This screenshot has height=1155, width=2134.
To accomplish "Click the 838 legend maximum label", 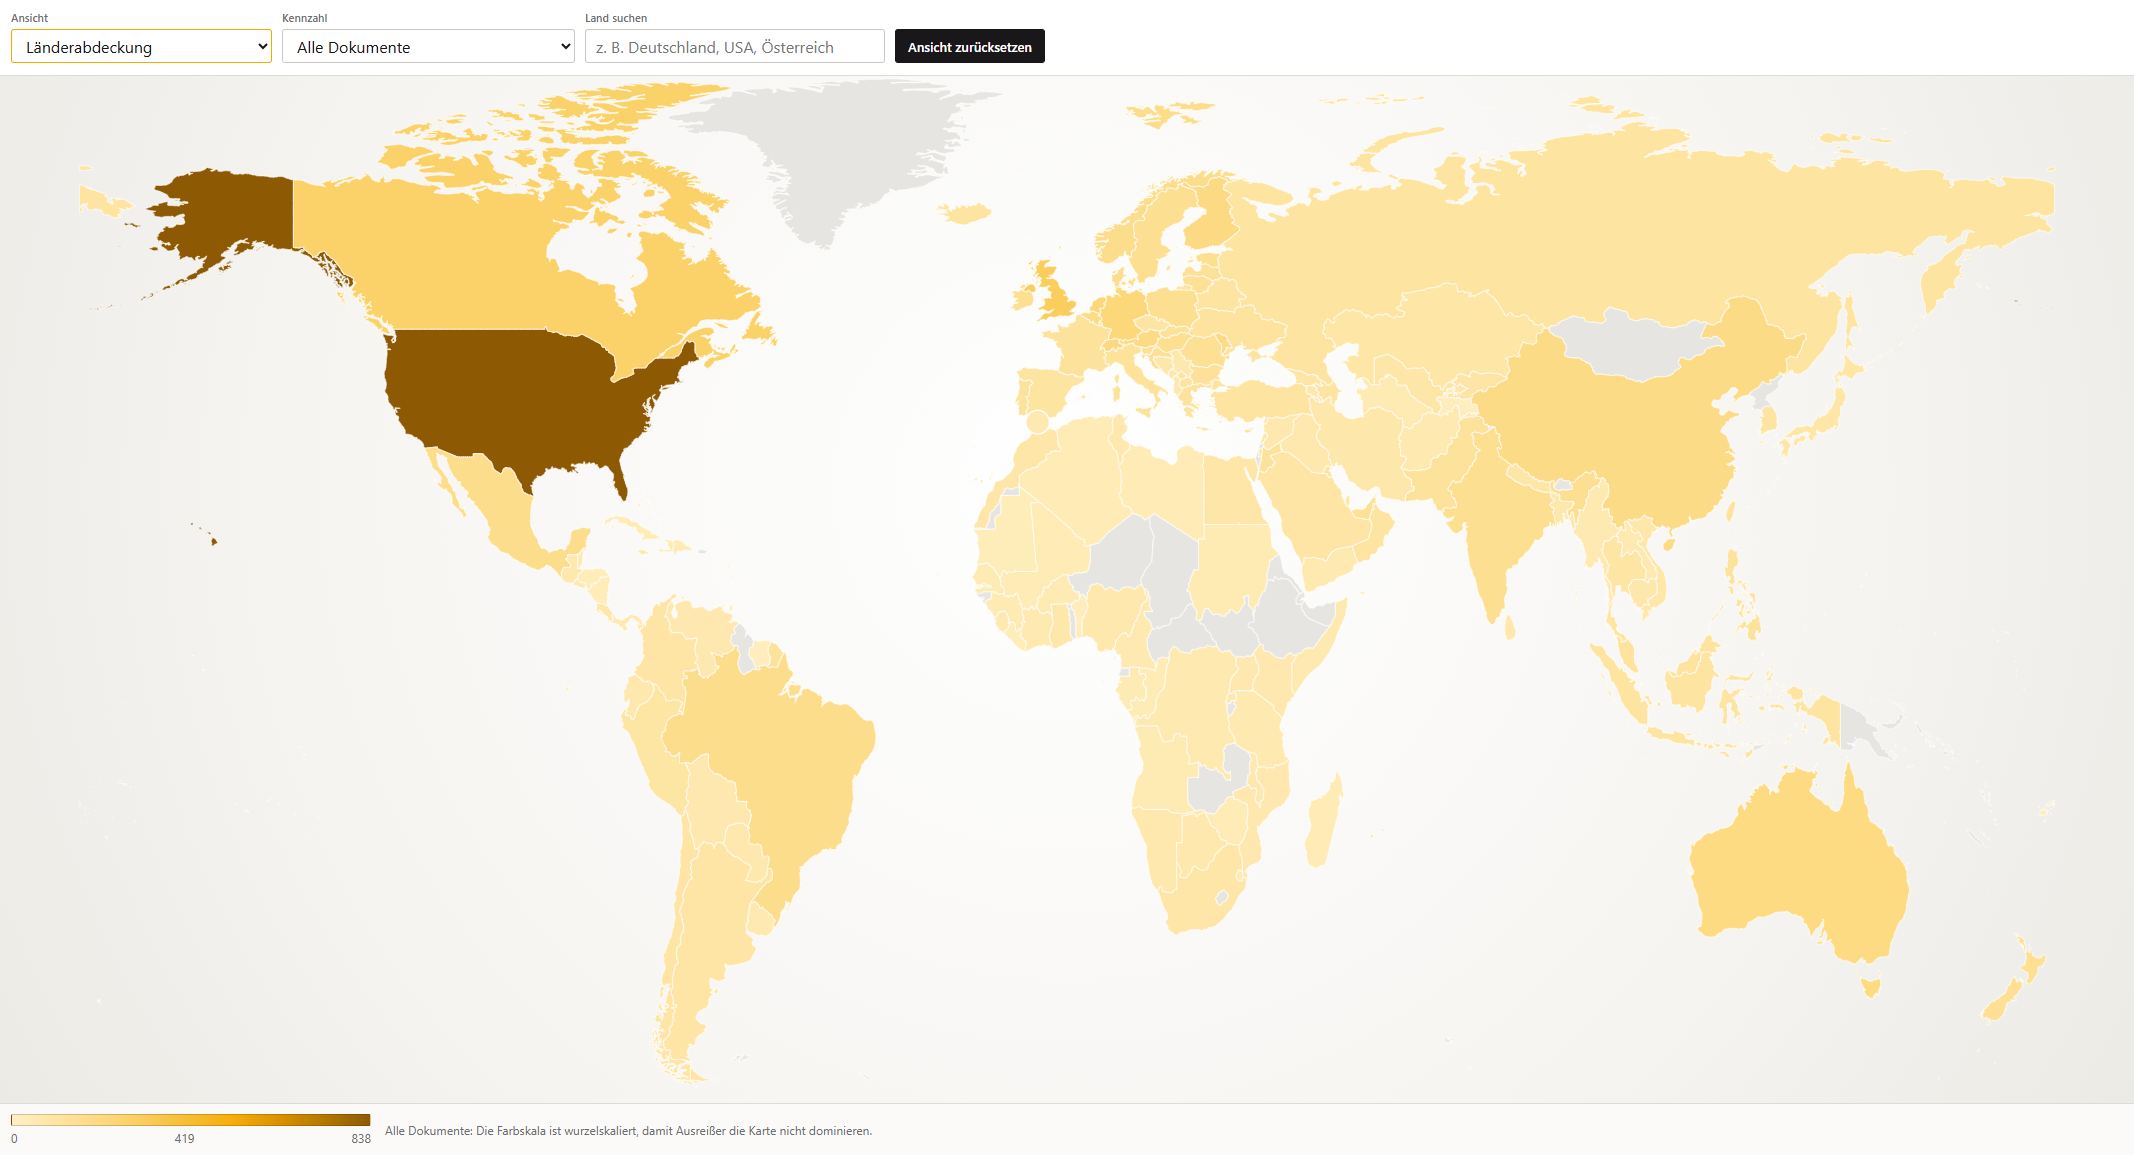I will [361, 1139].
